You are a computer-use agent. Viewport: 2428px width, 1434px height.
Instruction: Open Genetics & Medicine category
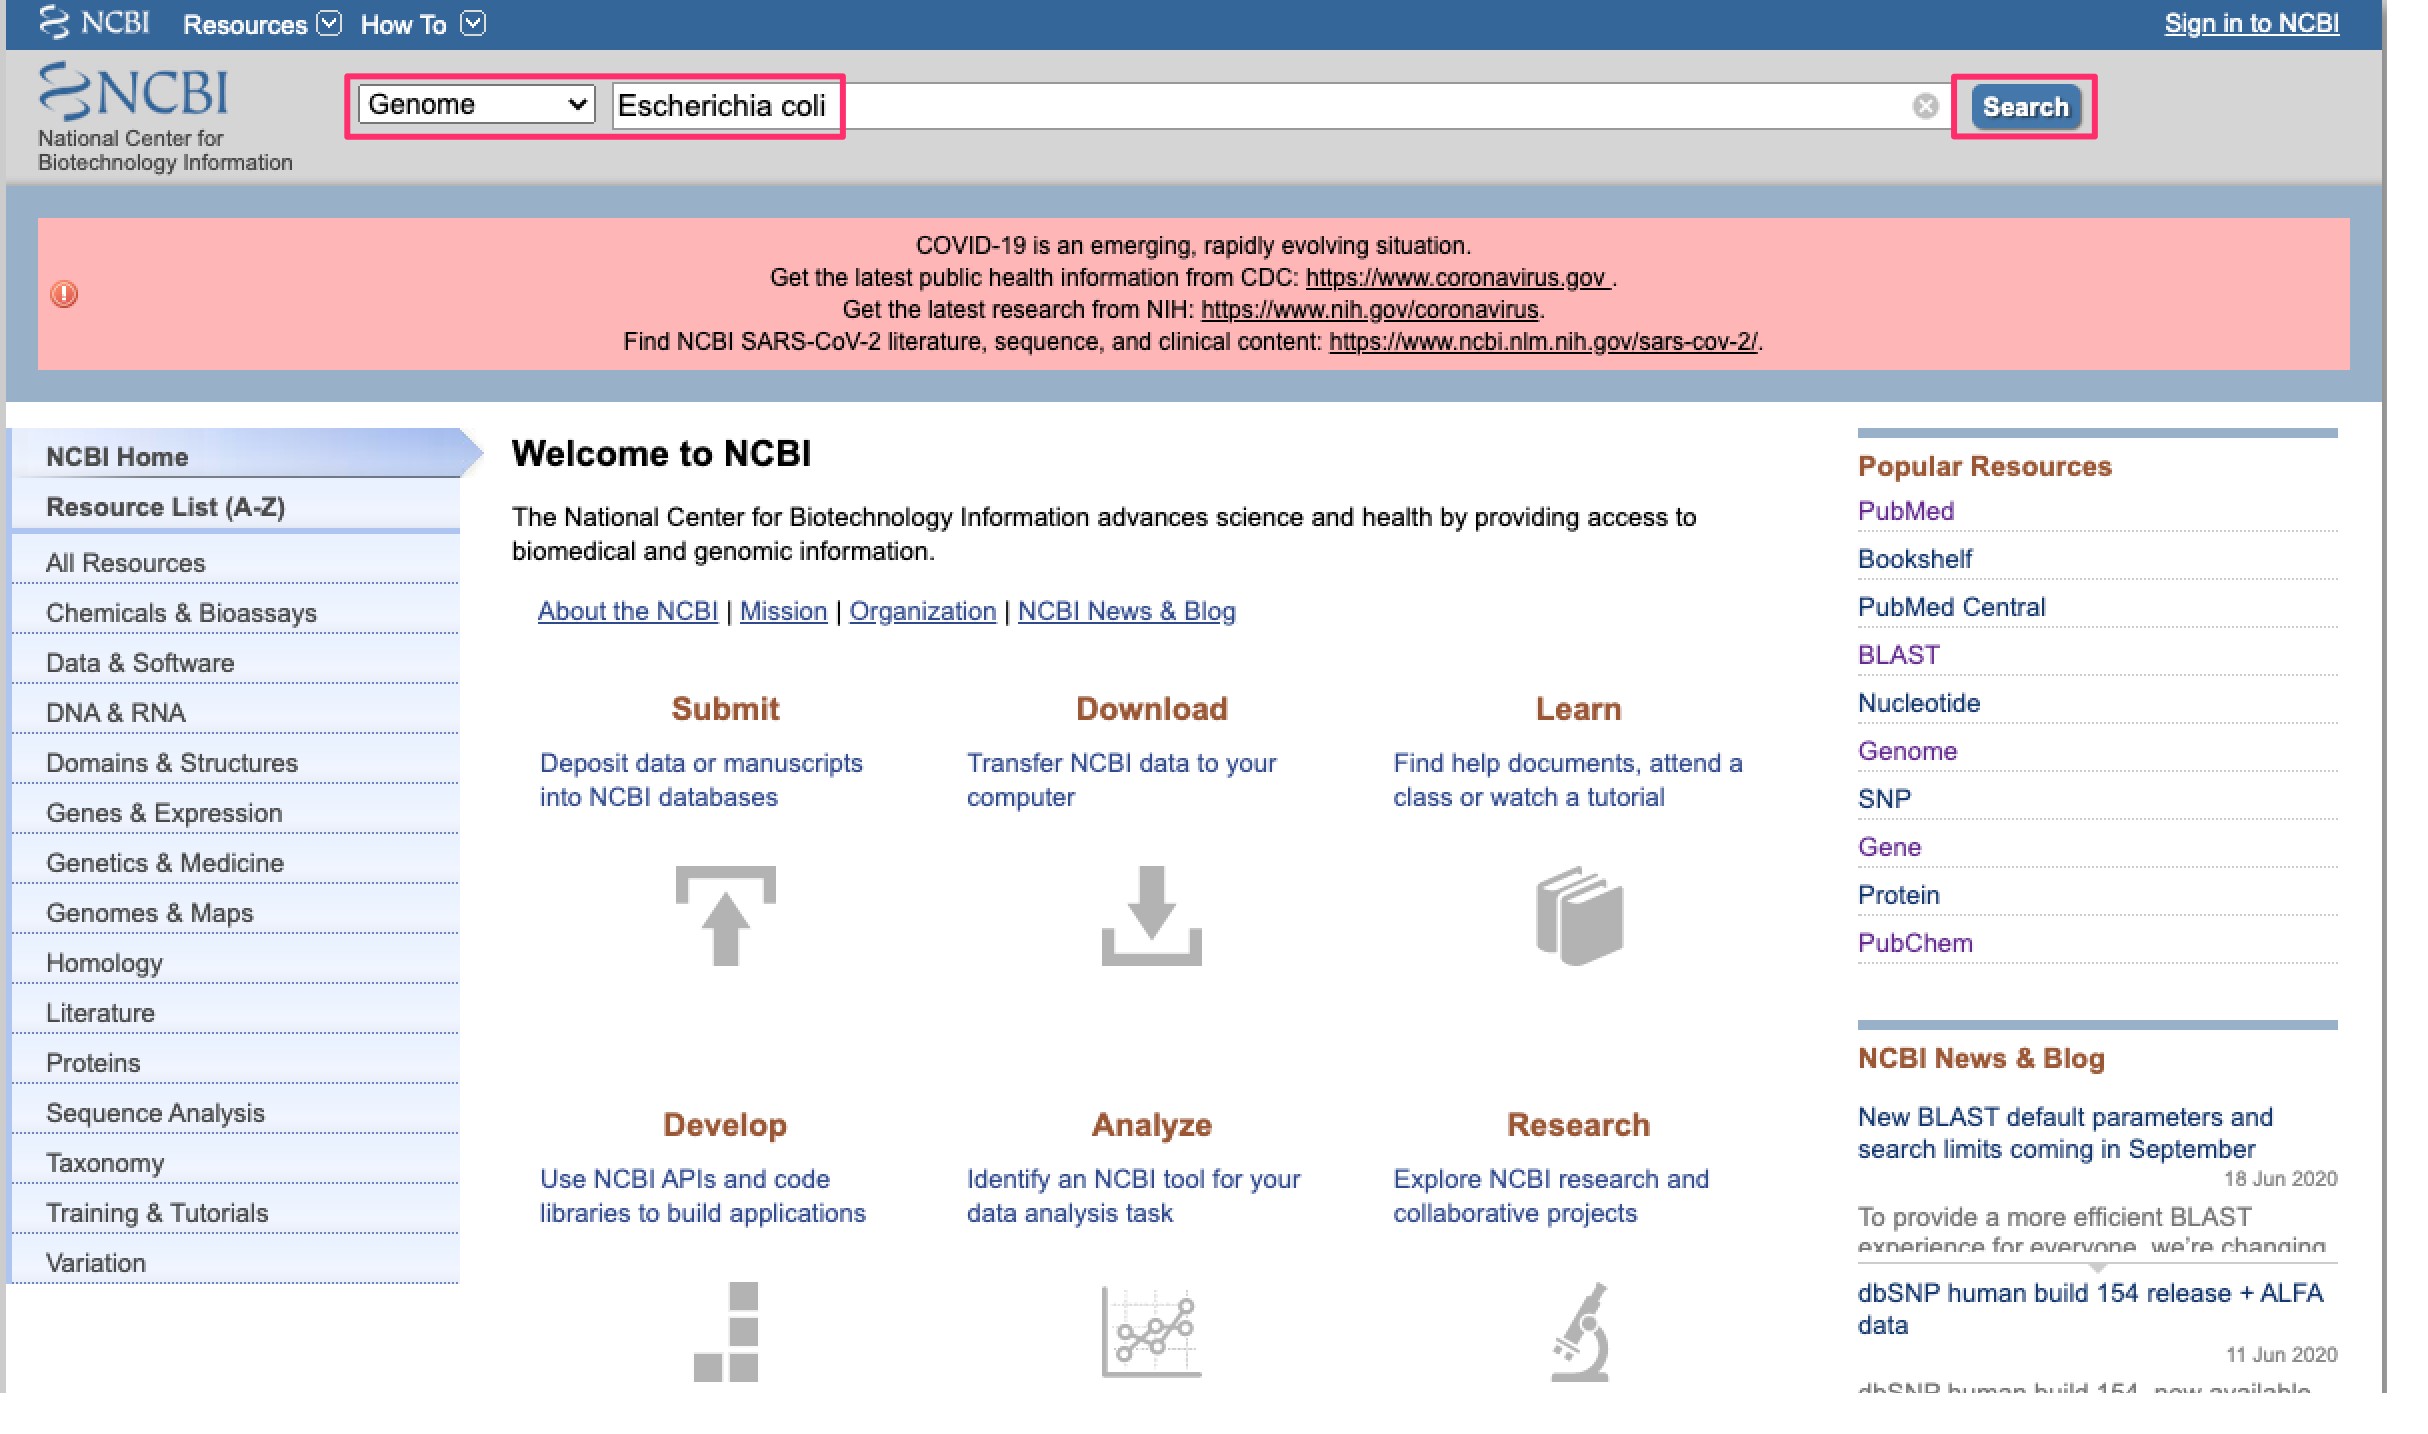pyautogui.click(x=236, y=862)
